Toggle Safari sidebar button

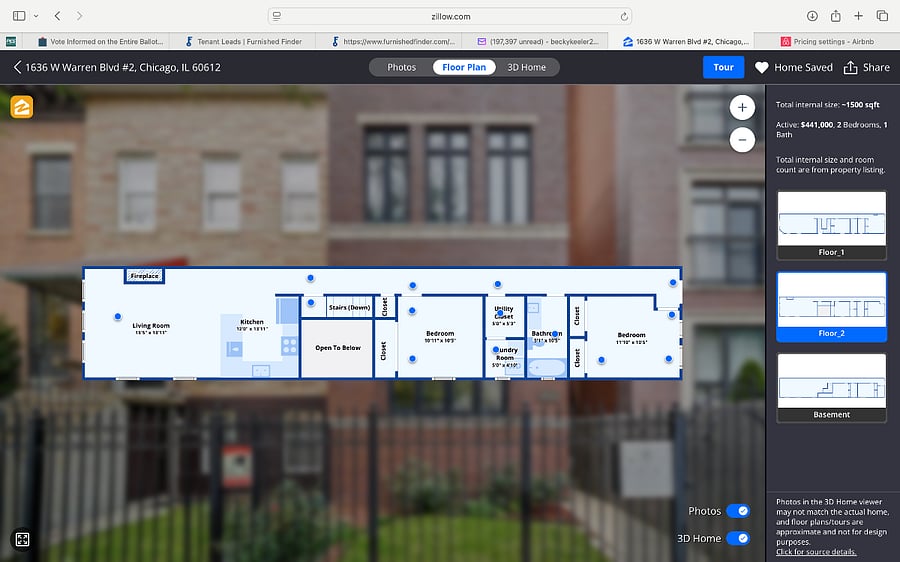coord(19,16)
